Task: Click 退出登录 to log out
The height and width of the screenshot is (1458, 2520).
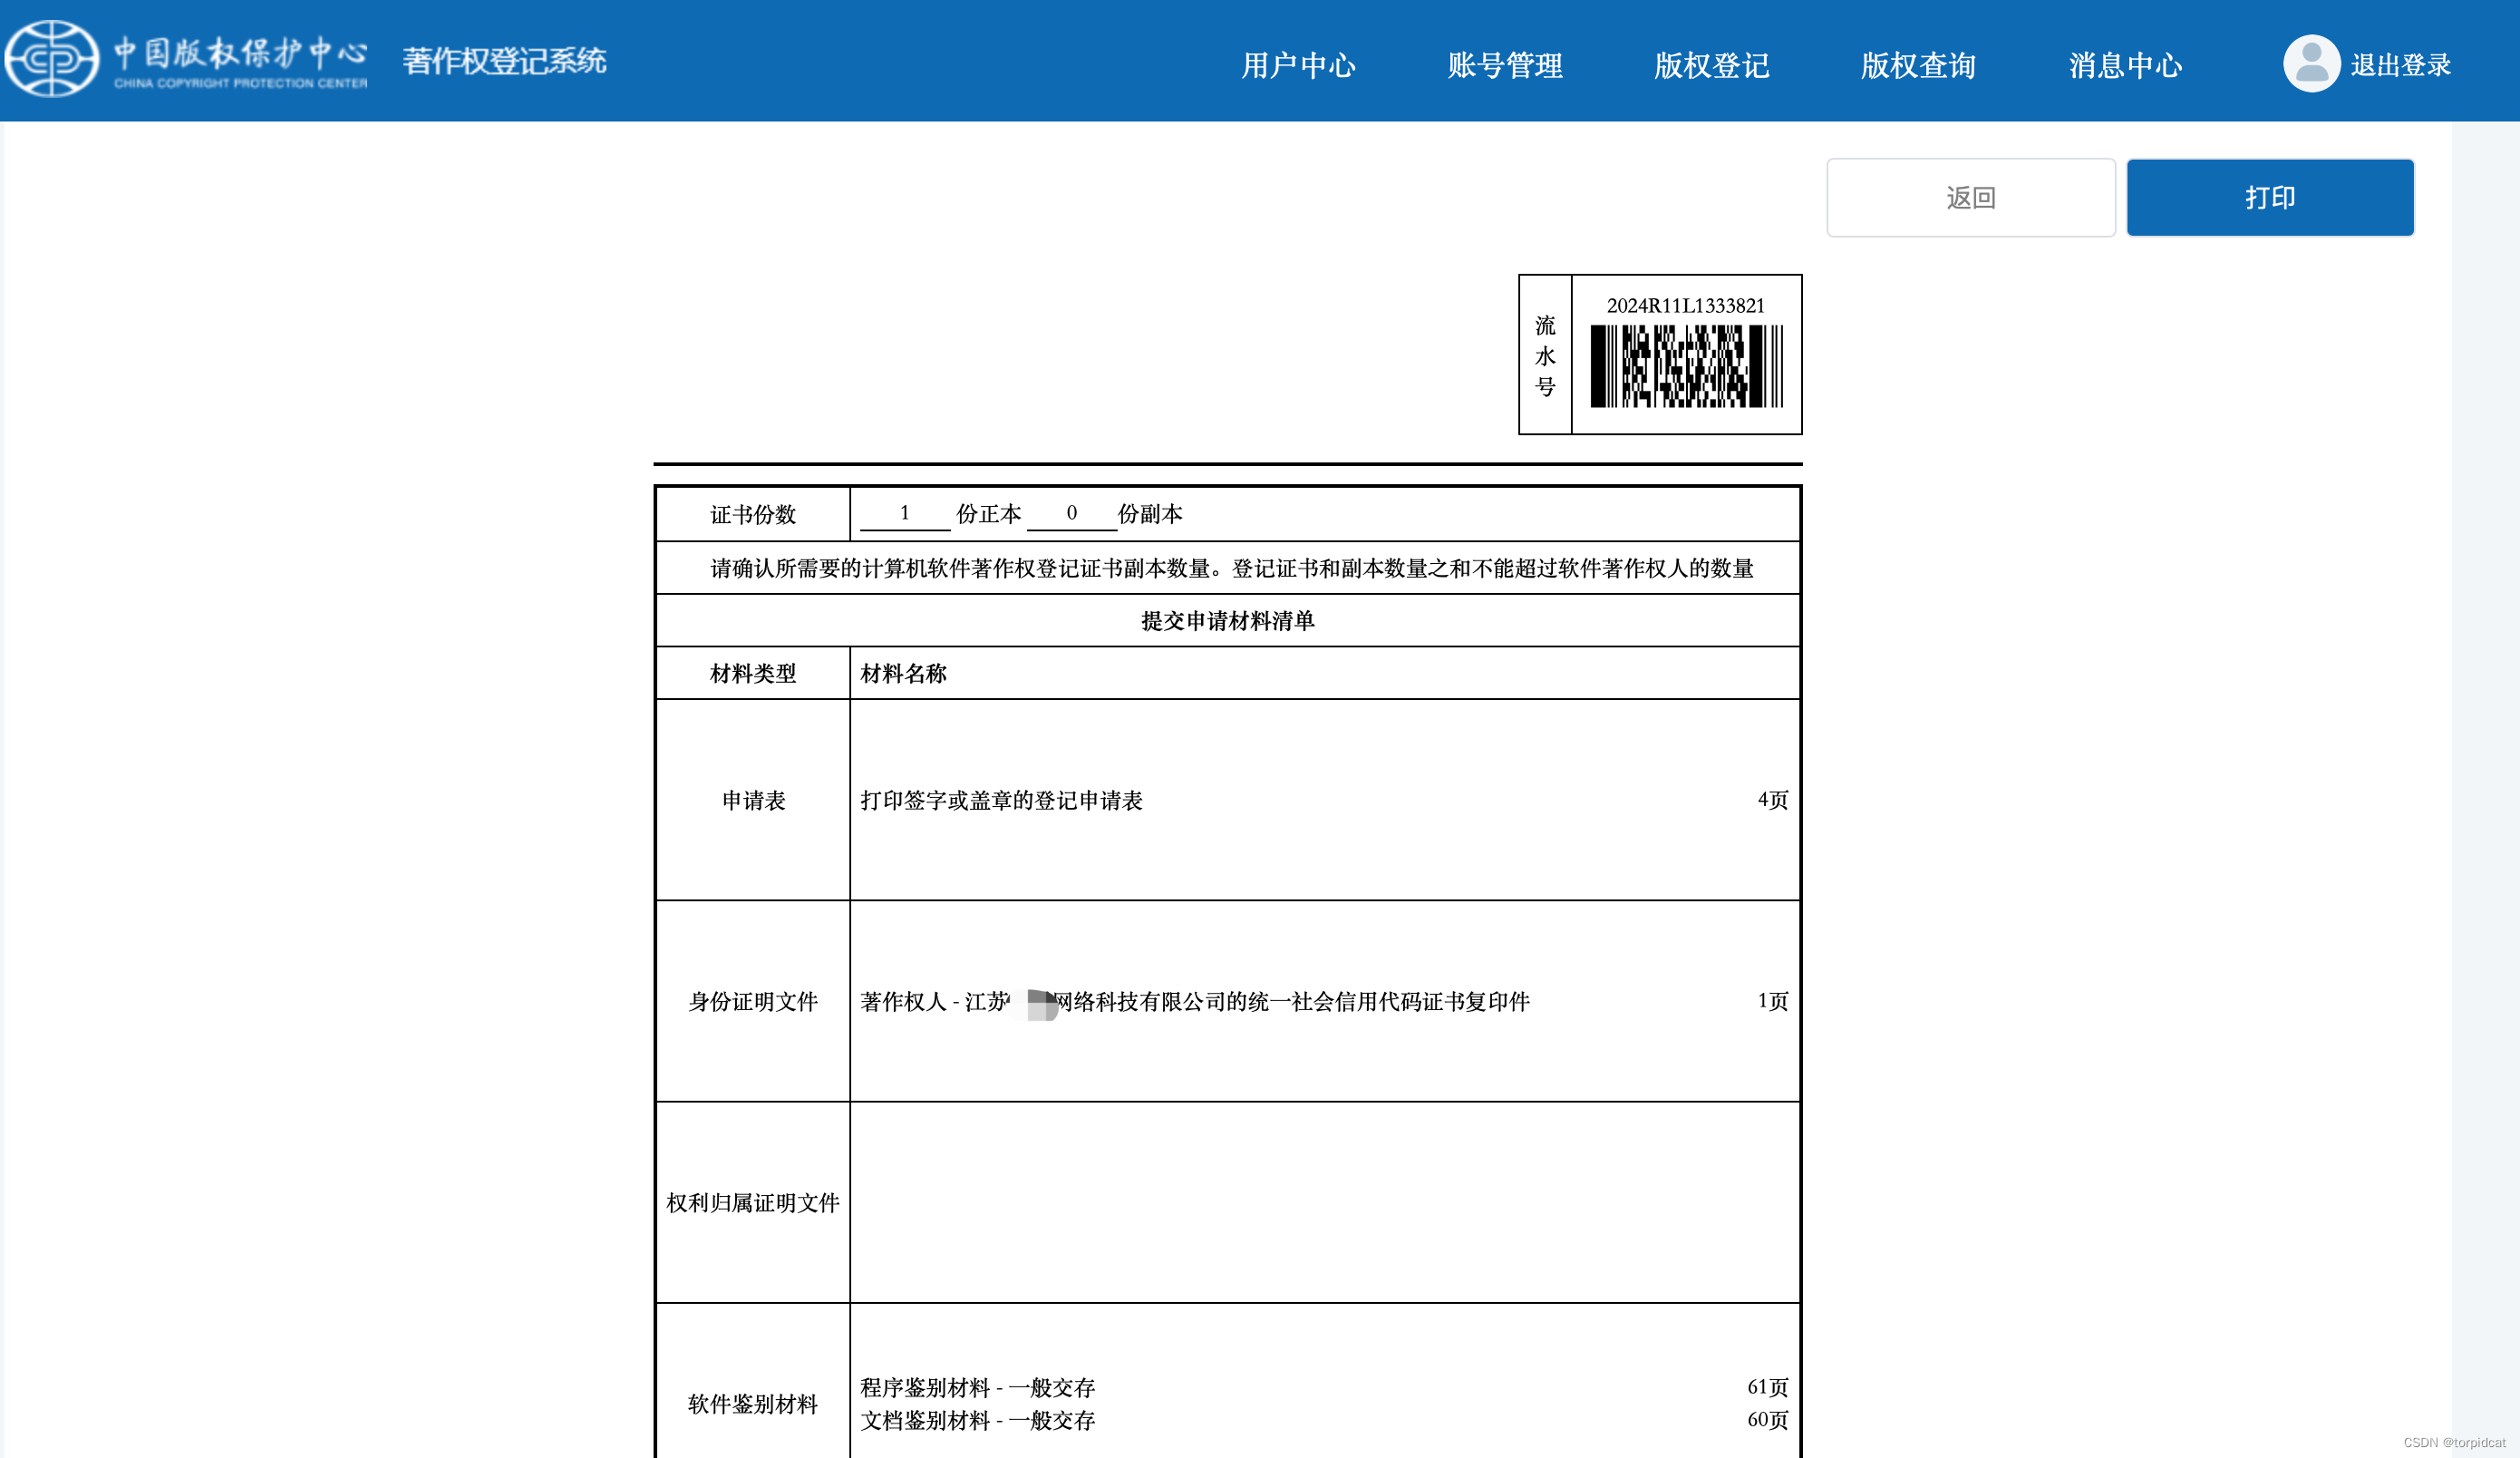Action: 2400,66
